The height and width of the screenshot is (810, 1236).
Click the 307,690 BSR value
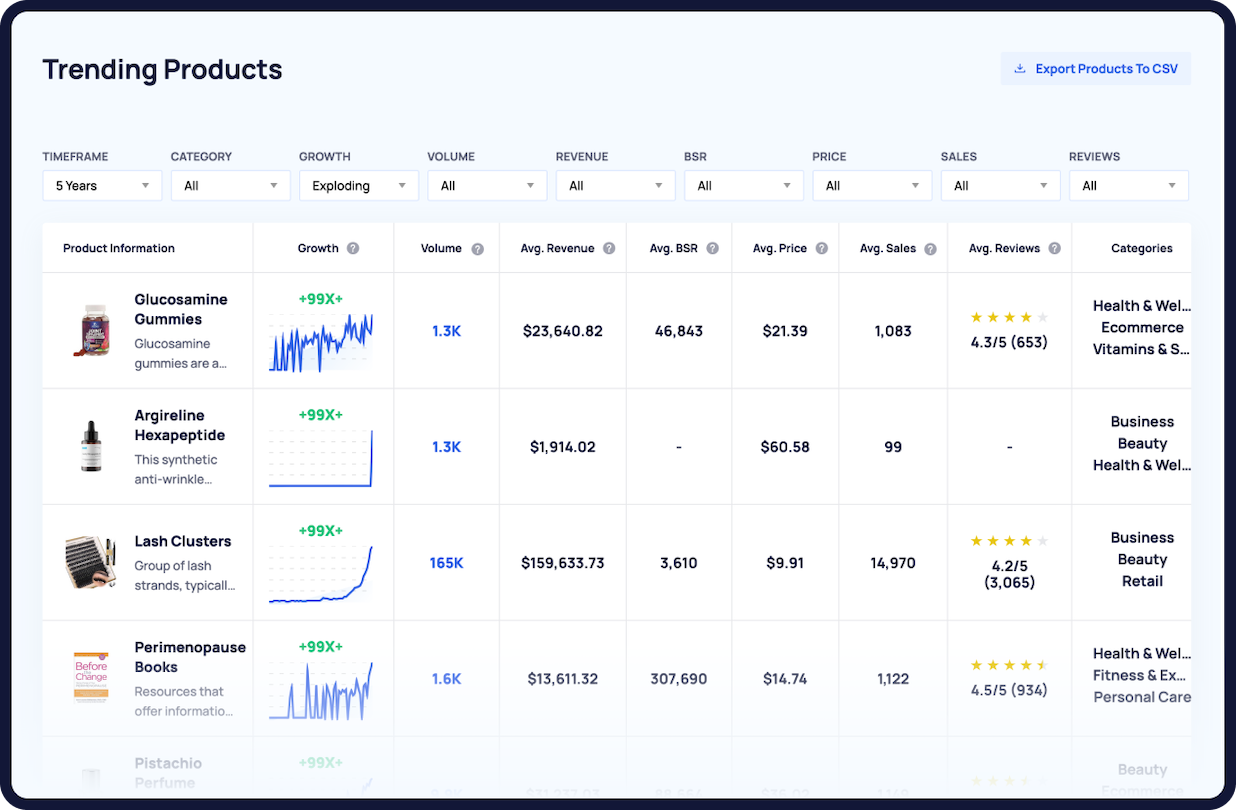tap(679, 679)
